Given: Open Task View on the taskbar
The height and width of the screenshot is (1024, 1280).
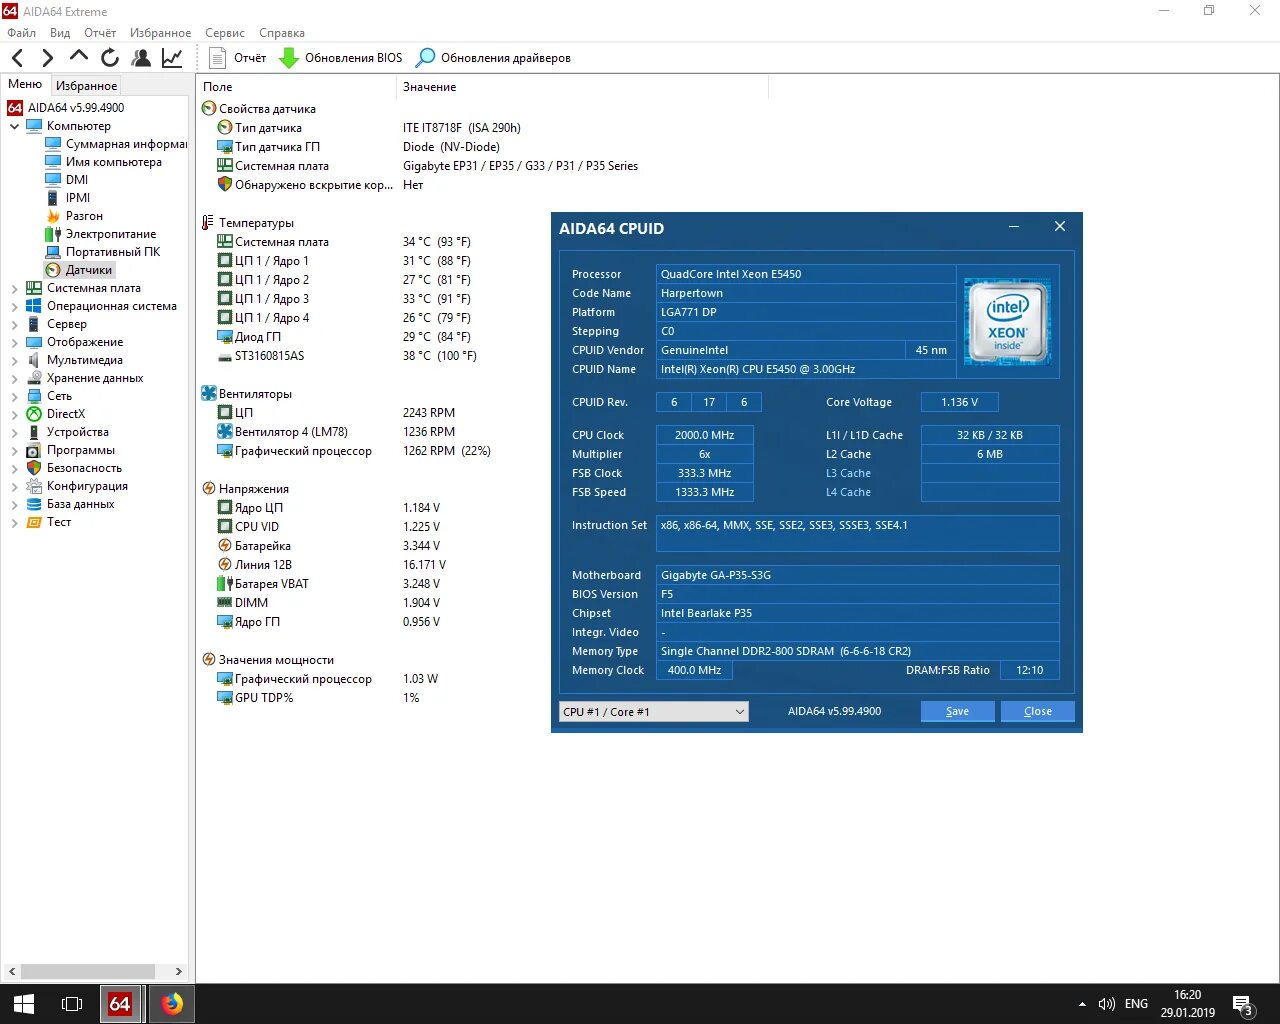Looking at the screenshot, I should (72, 1003).
